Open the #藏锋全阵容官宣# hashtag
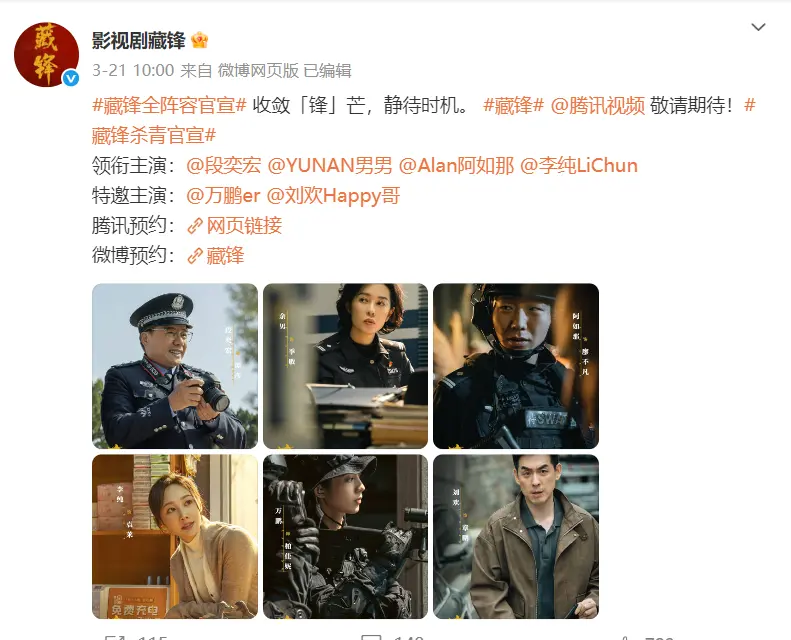 pos(169,105)
